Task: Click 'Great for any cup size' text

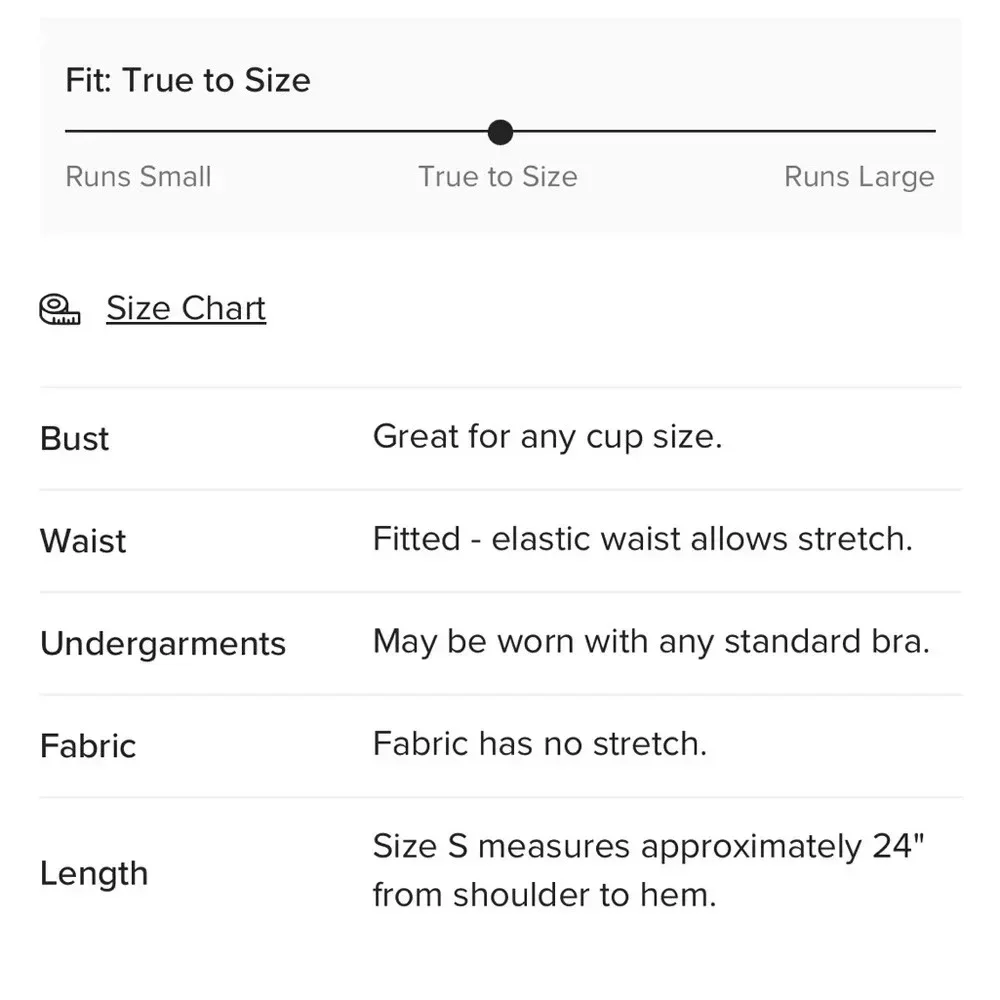Action: (x=547, y=437)
